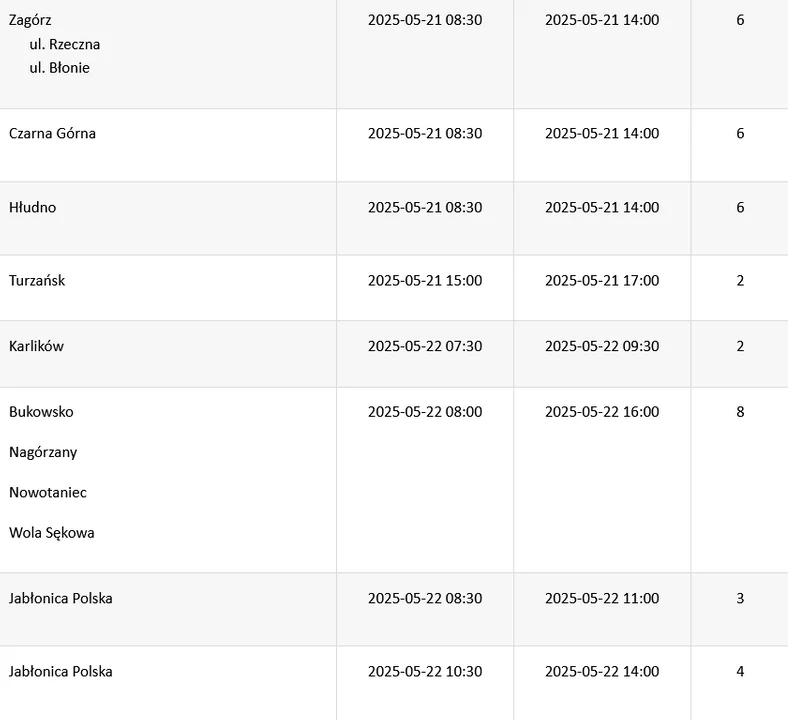Screen dimensions: 788x720
Task: Click the ul. Błonie street entry
Action: click(x=59, y=68)
